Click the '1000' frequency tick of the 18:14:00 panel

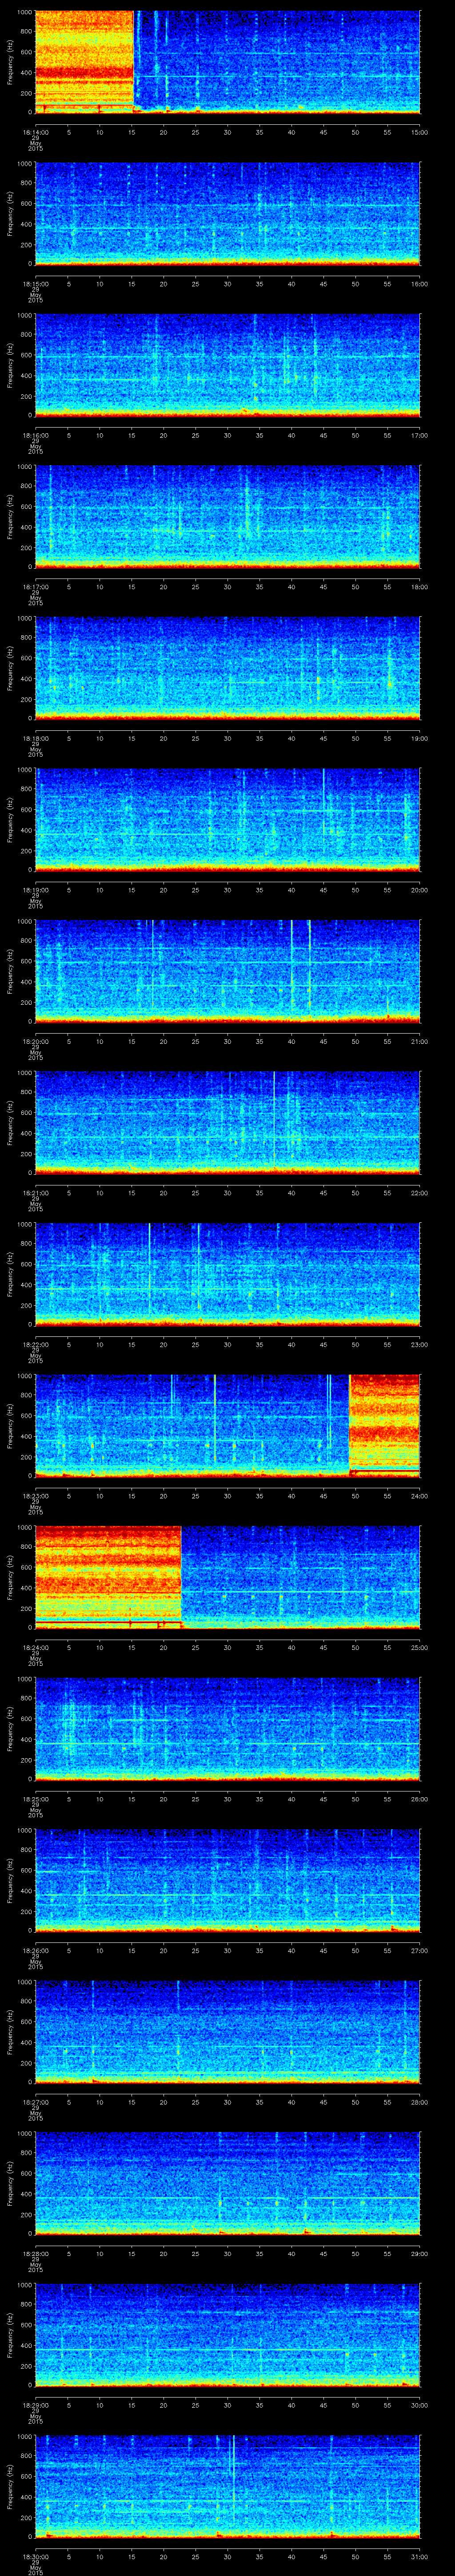click(25, 13)
